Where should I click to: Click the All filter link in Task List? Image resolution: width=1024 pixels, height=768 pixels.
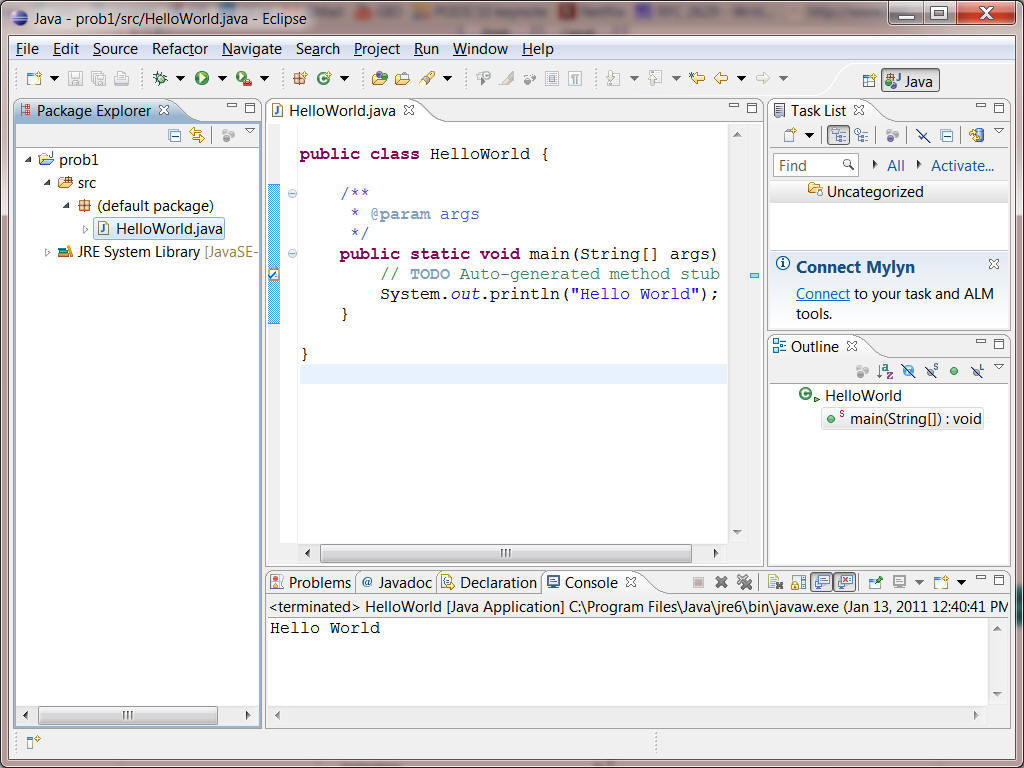[895, 166]
